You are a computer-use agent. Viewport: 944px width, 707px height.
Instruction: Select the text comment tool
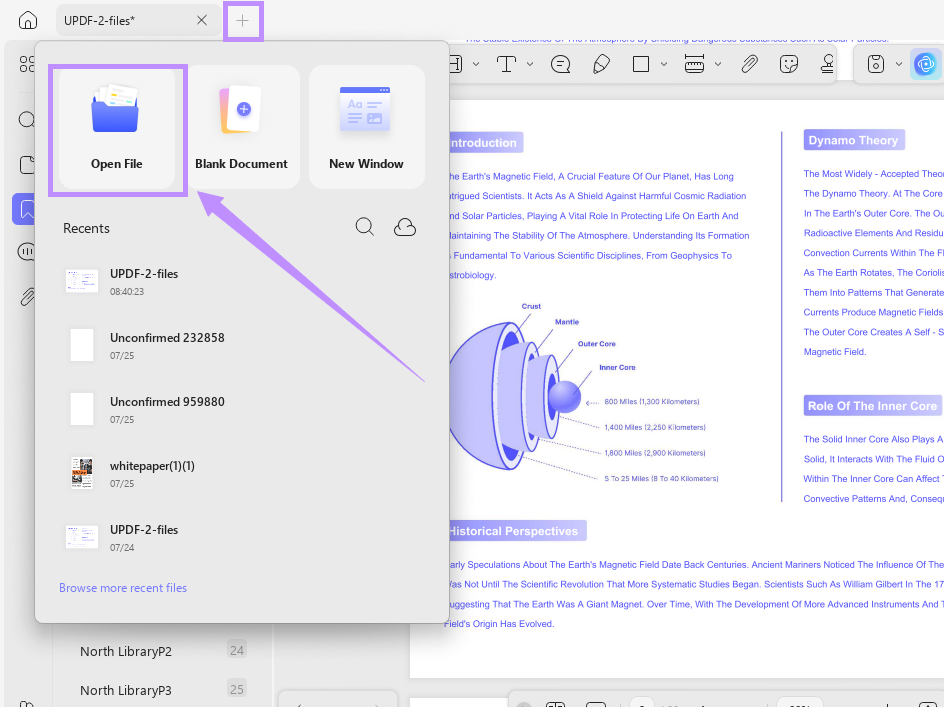click(506, 64)
